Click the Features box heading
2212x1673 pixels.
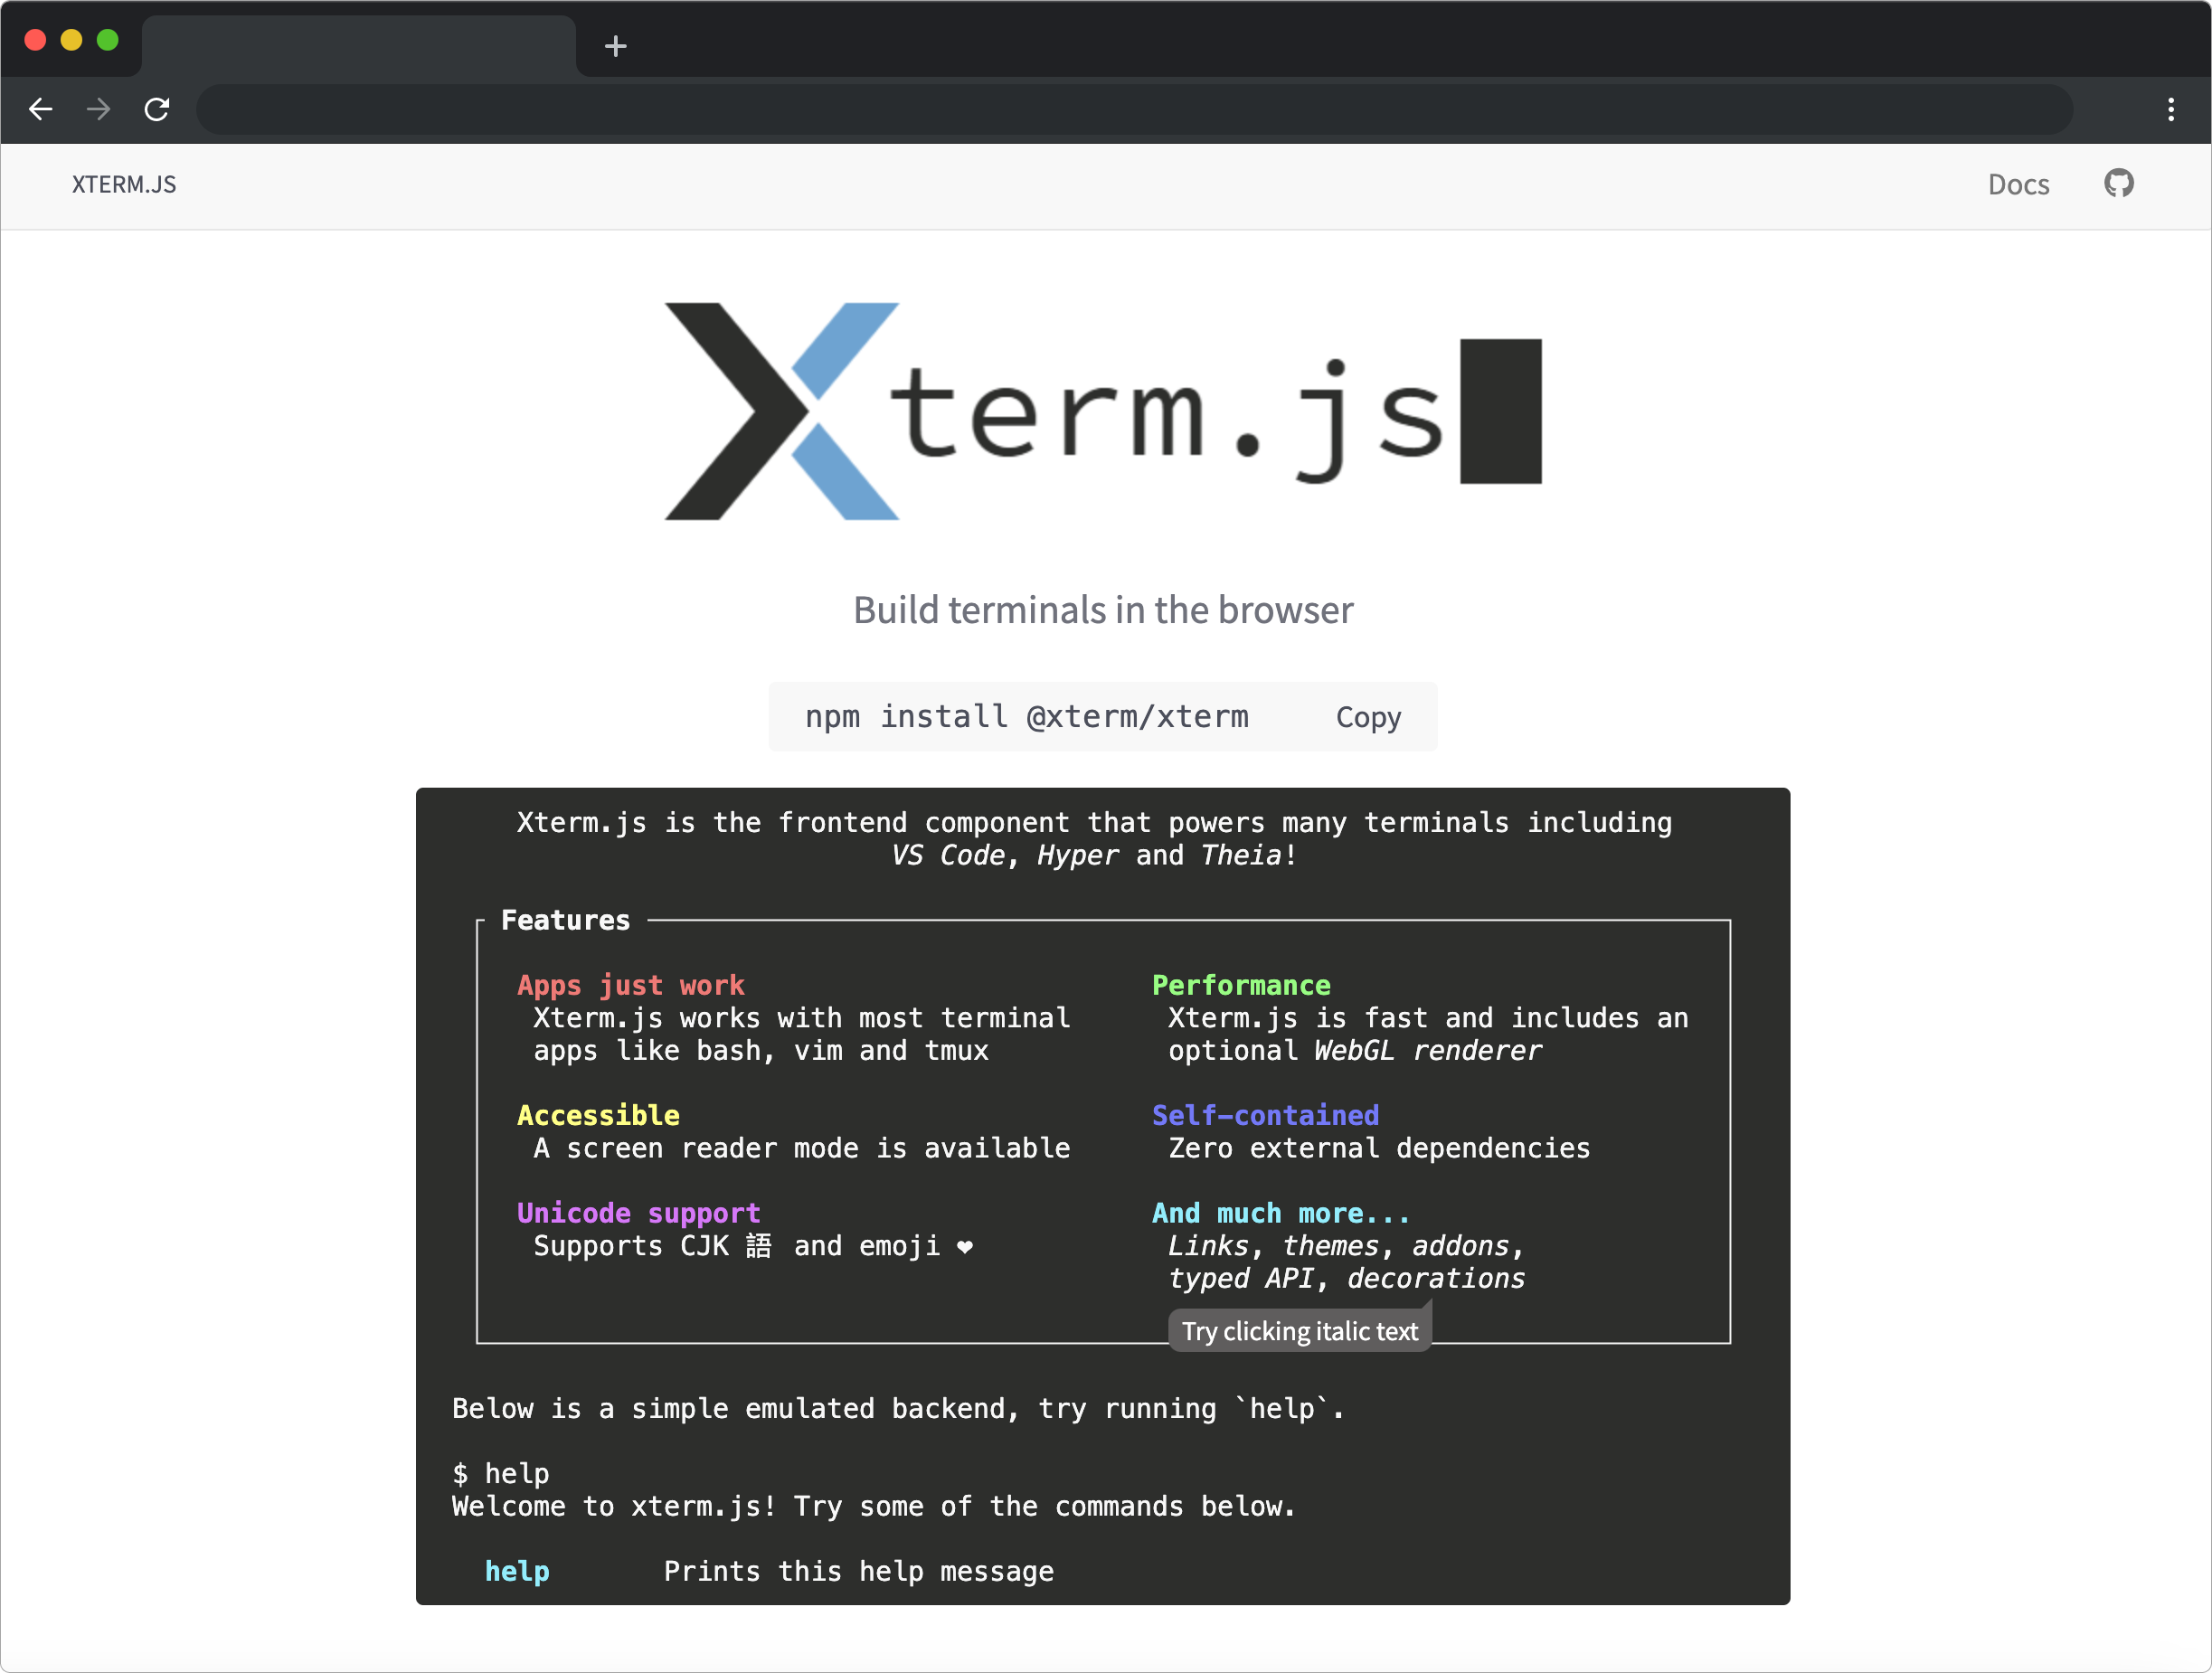(x=565, y=920)
